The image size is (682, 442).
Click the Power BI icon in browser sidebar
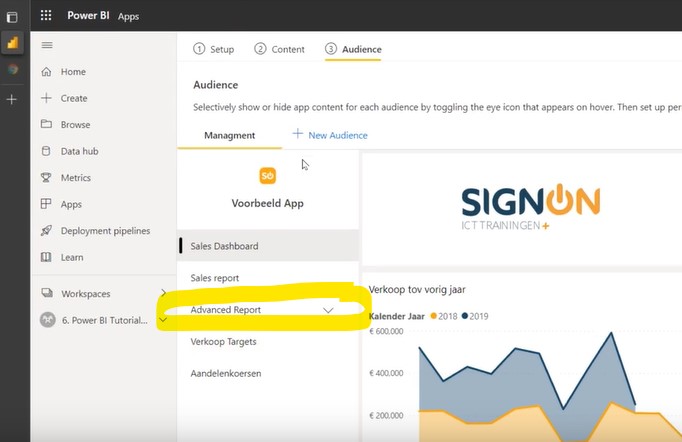12,43
